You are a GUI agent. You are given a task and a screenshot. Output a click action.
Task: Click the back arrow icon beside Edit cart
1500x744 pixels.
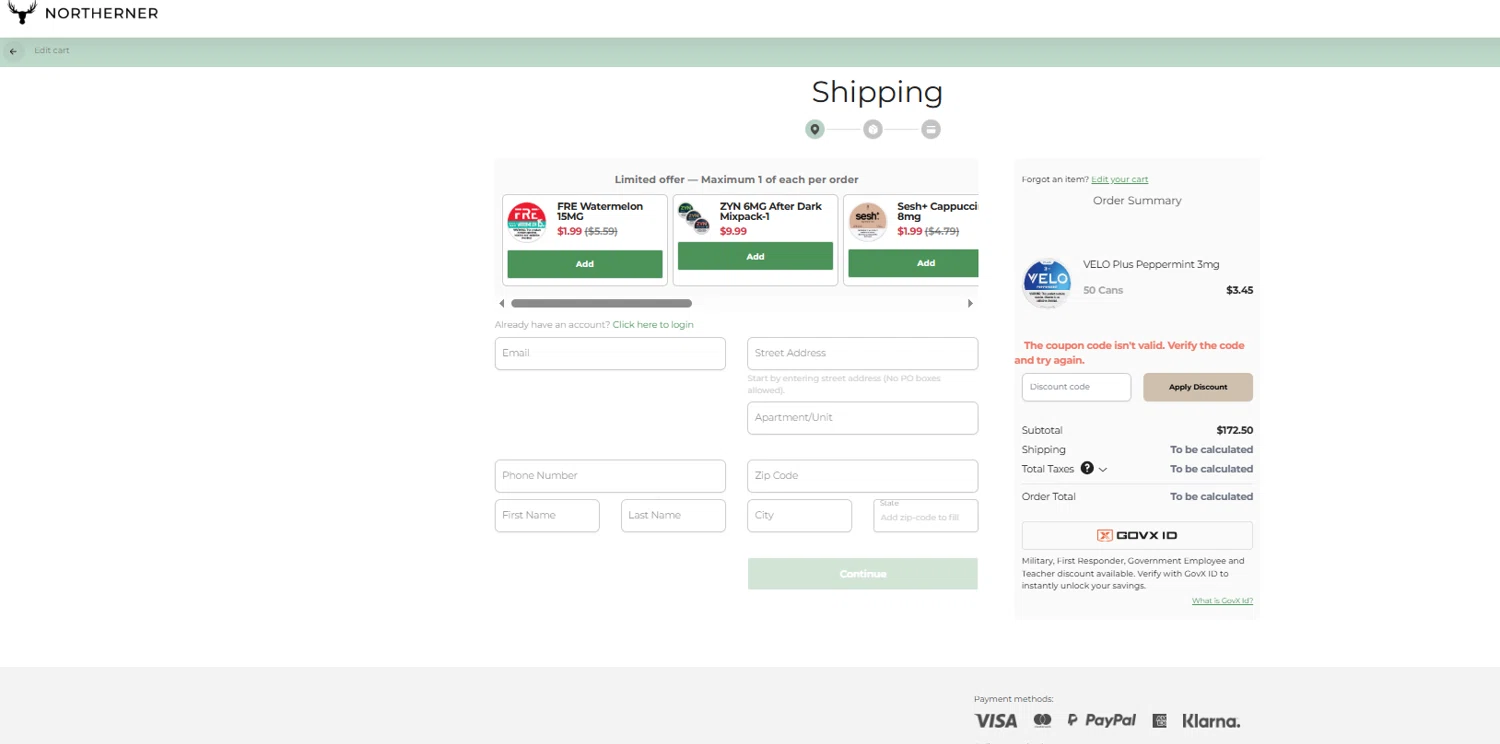click(x=13, y=51)
